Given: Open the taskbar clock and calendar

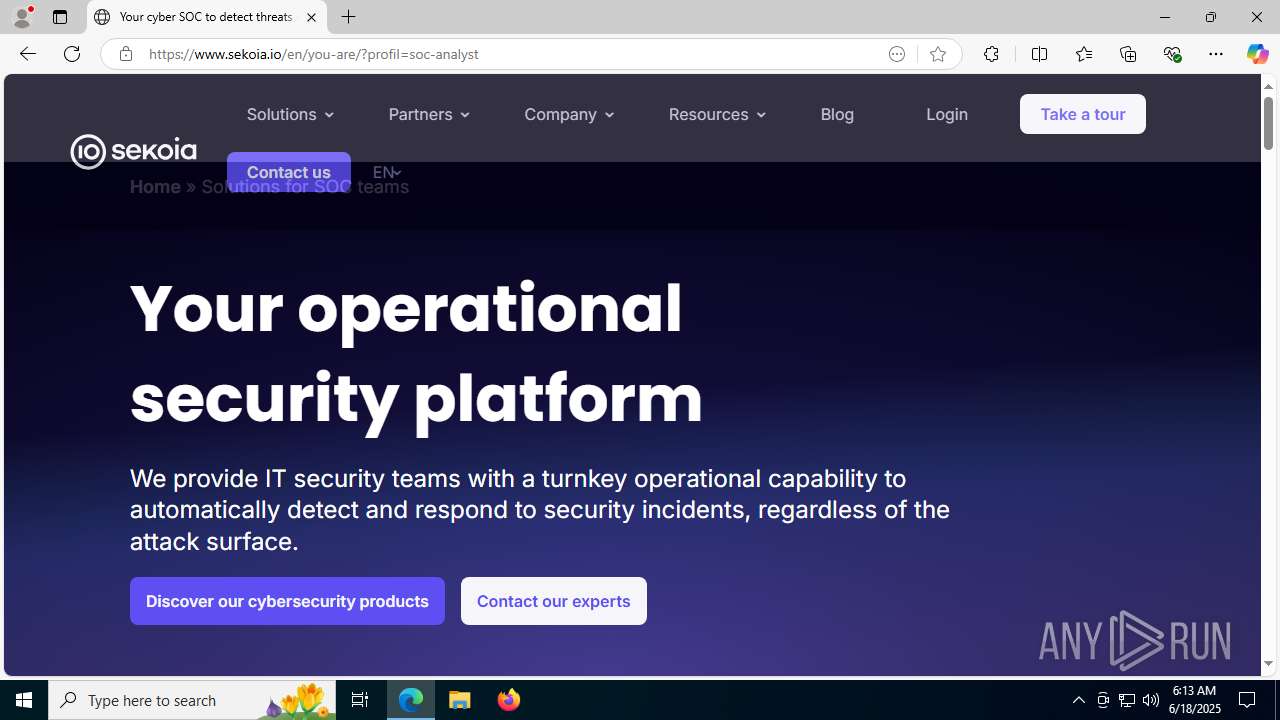Looking at the screenshot, I should (1193, 700).
